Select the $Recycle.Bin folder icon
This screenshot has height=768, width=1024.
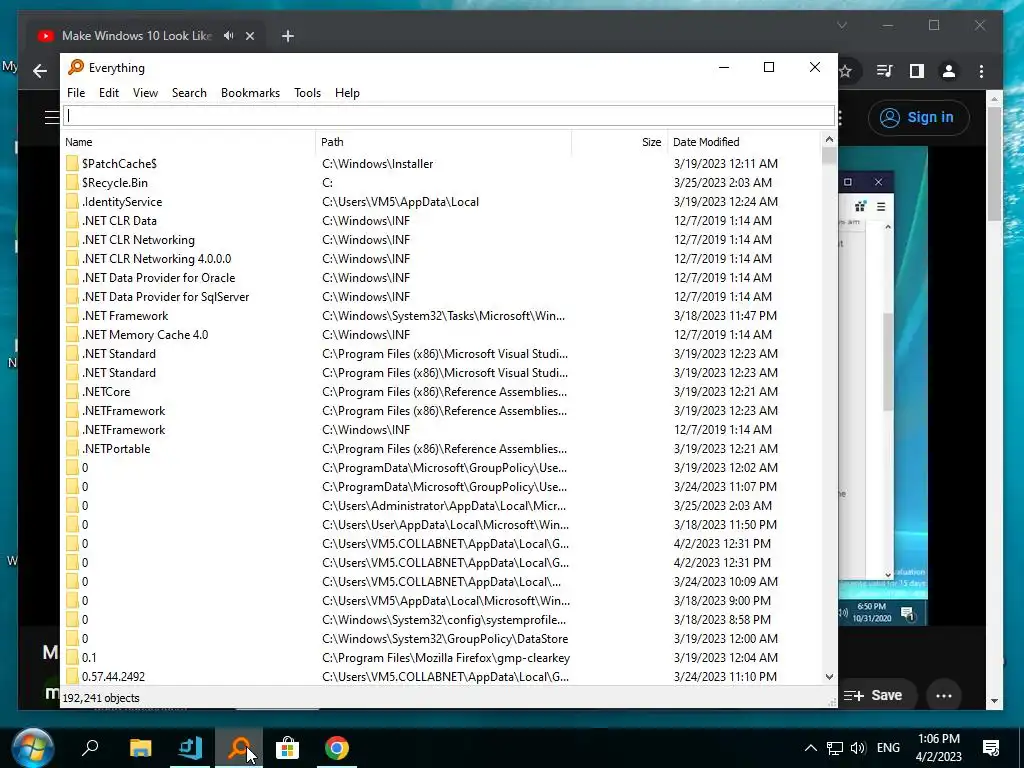(x=72, y=182)
